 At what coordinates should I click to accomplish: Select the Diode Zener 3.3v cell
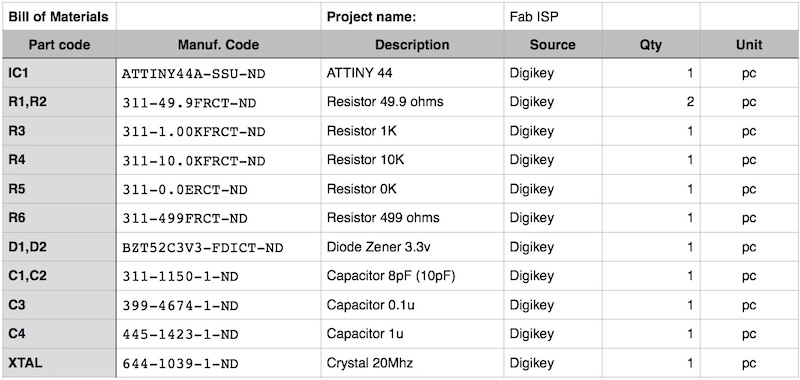click(x=412, y=247)
